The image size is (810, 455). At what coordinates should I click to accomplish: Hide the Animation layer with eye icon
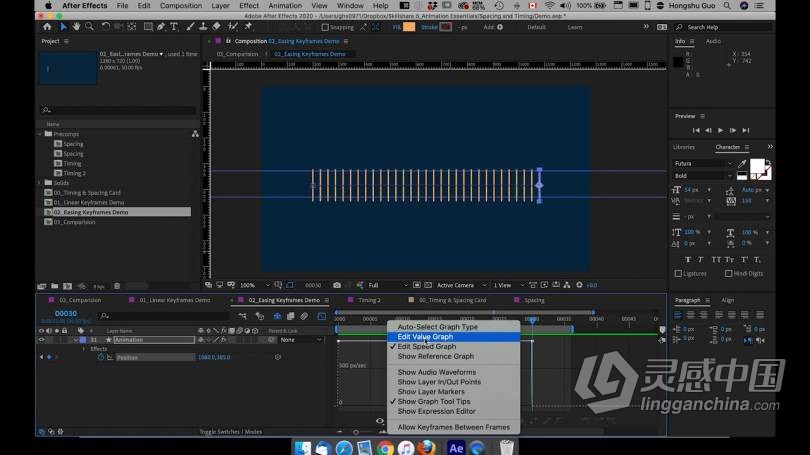(x=41, y=340)
